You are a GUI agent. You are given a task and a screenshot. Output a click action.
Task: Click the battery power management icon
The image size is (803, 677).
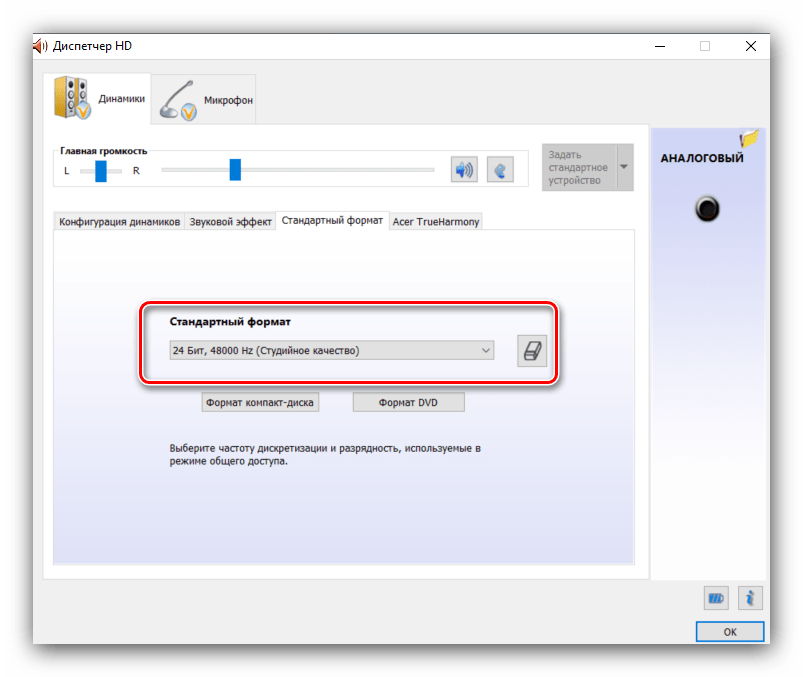716,599
